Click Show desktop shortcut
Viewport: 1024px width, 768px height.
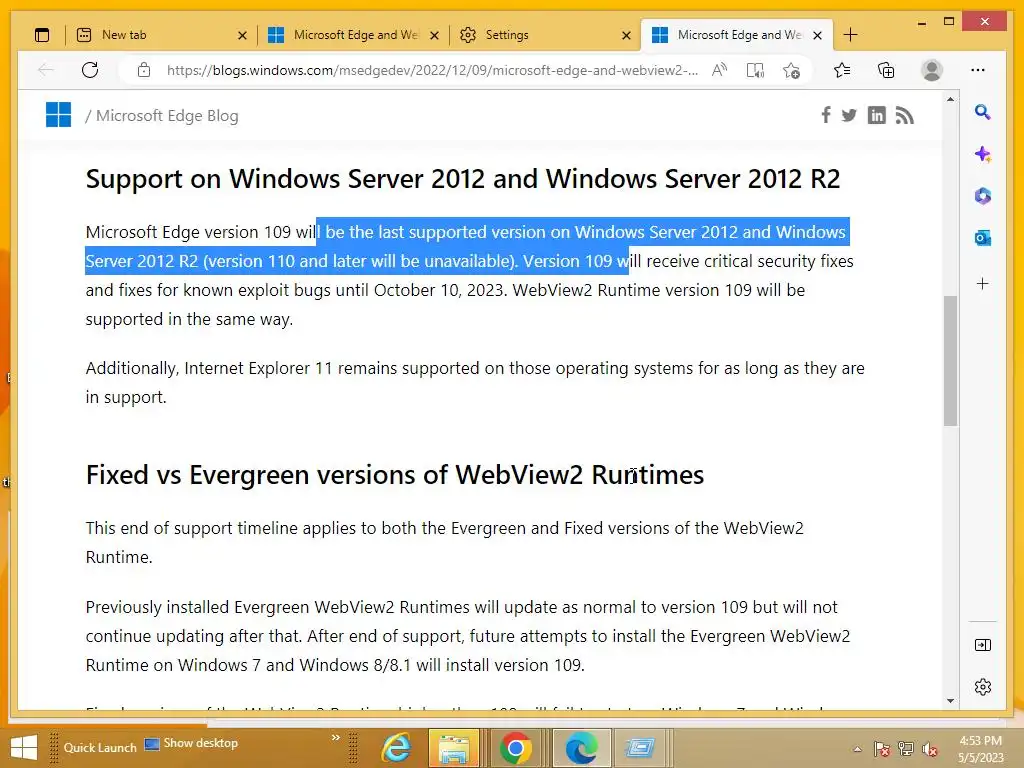tap(191, 743)
